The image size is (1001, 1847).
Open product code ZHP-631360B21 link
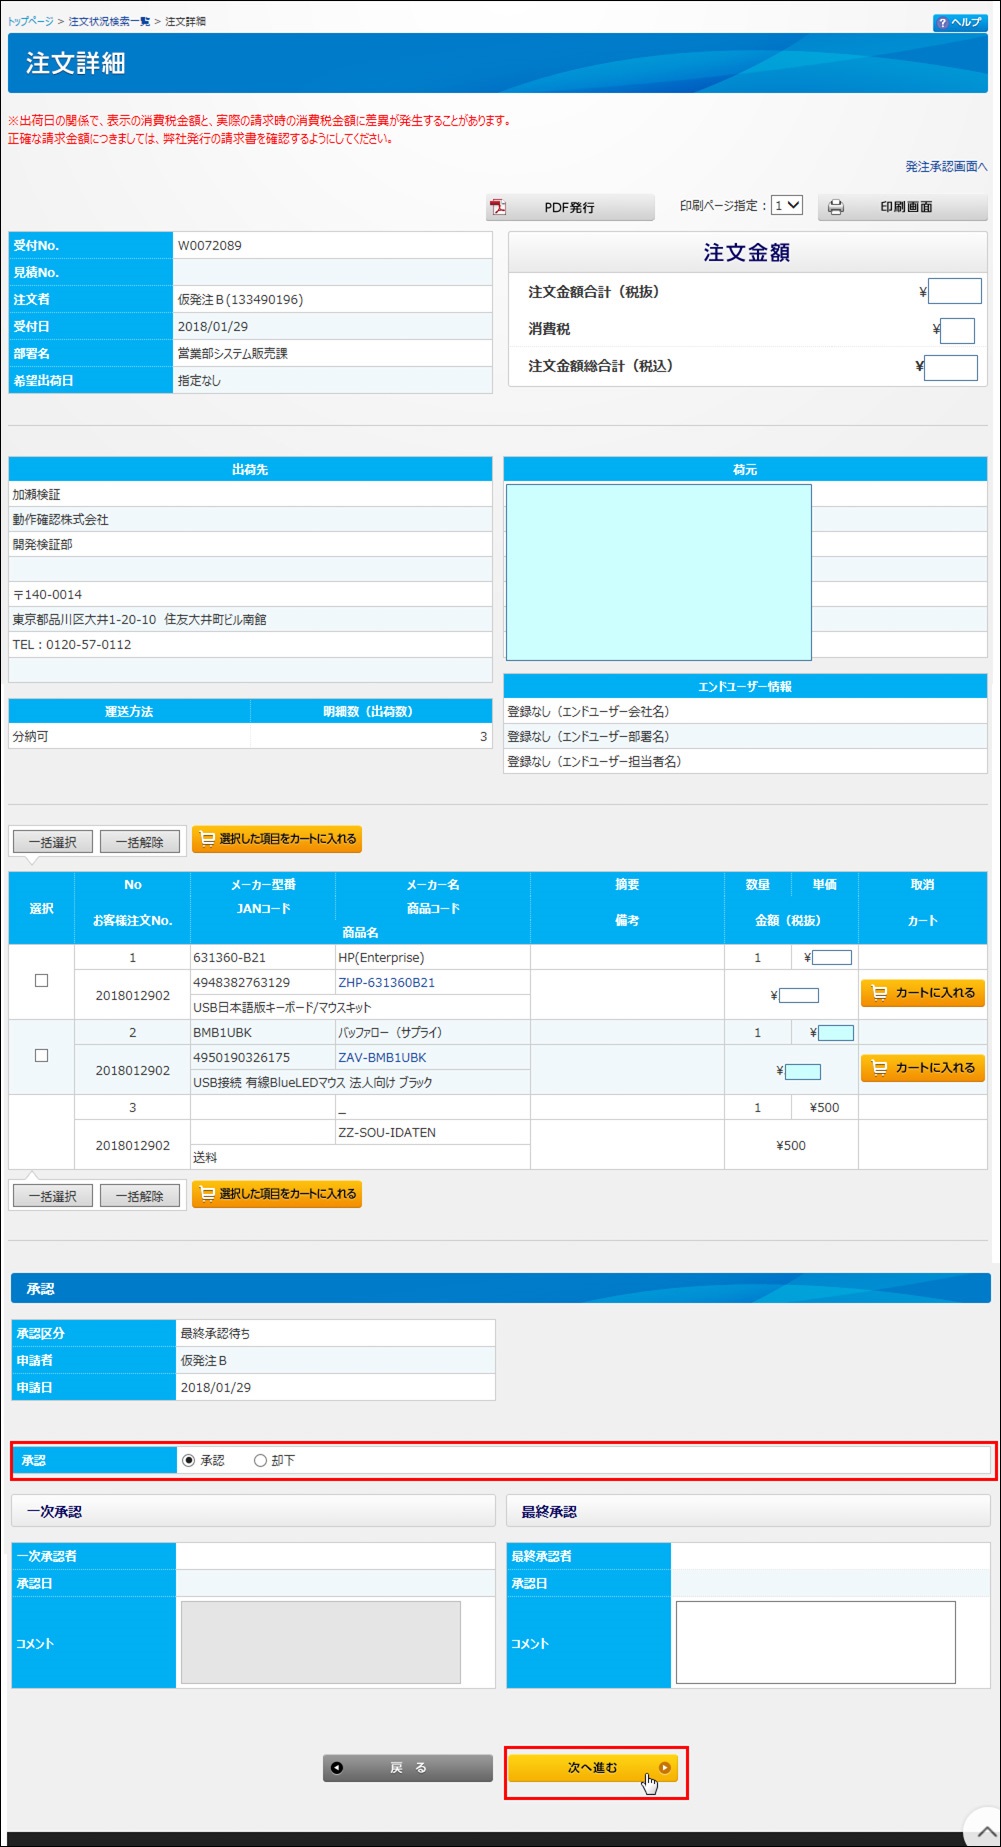coord(386,983)
